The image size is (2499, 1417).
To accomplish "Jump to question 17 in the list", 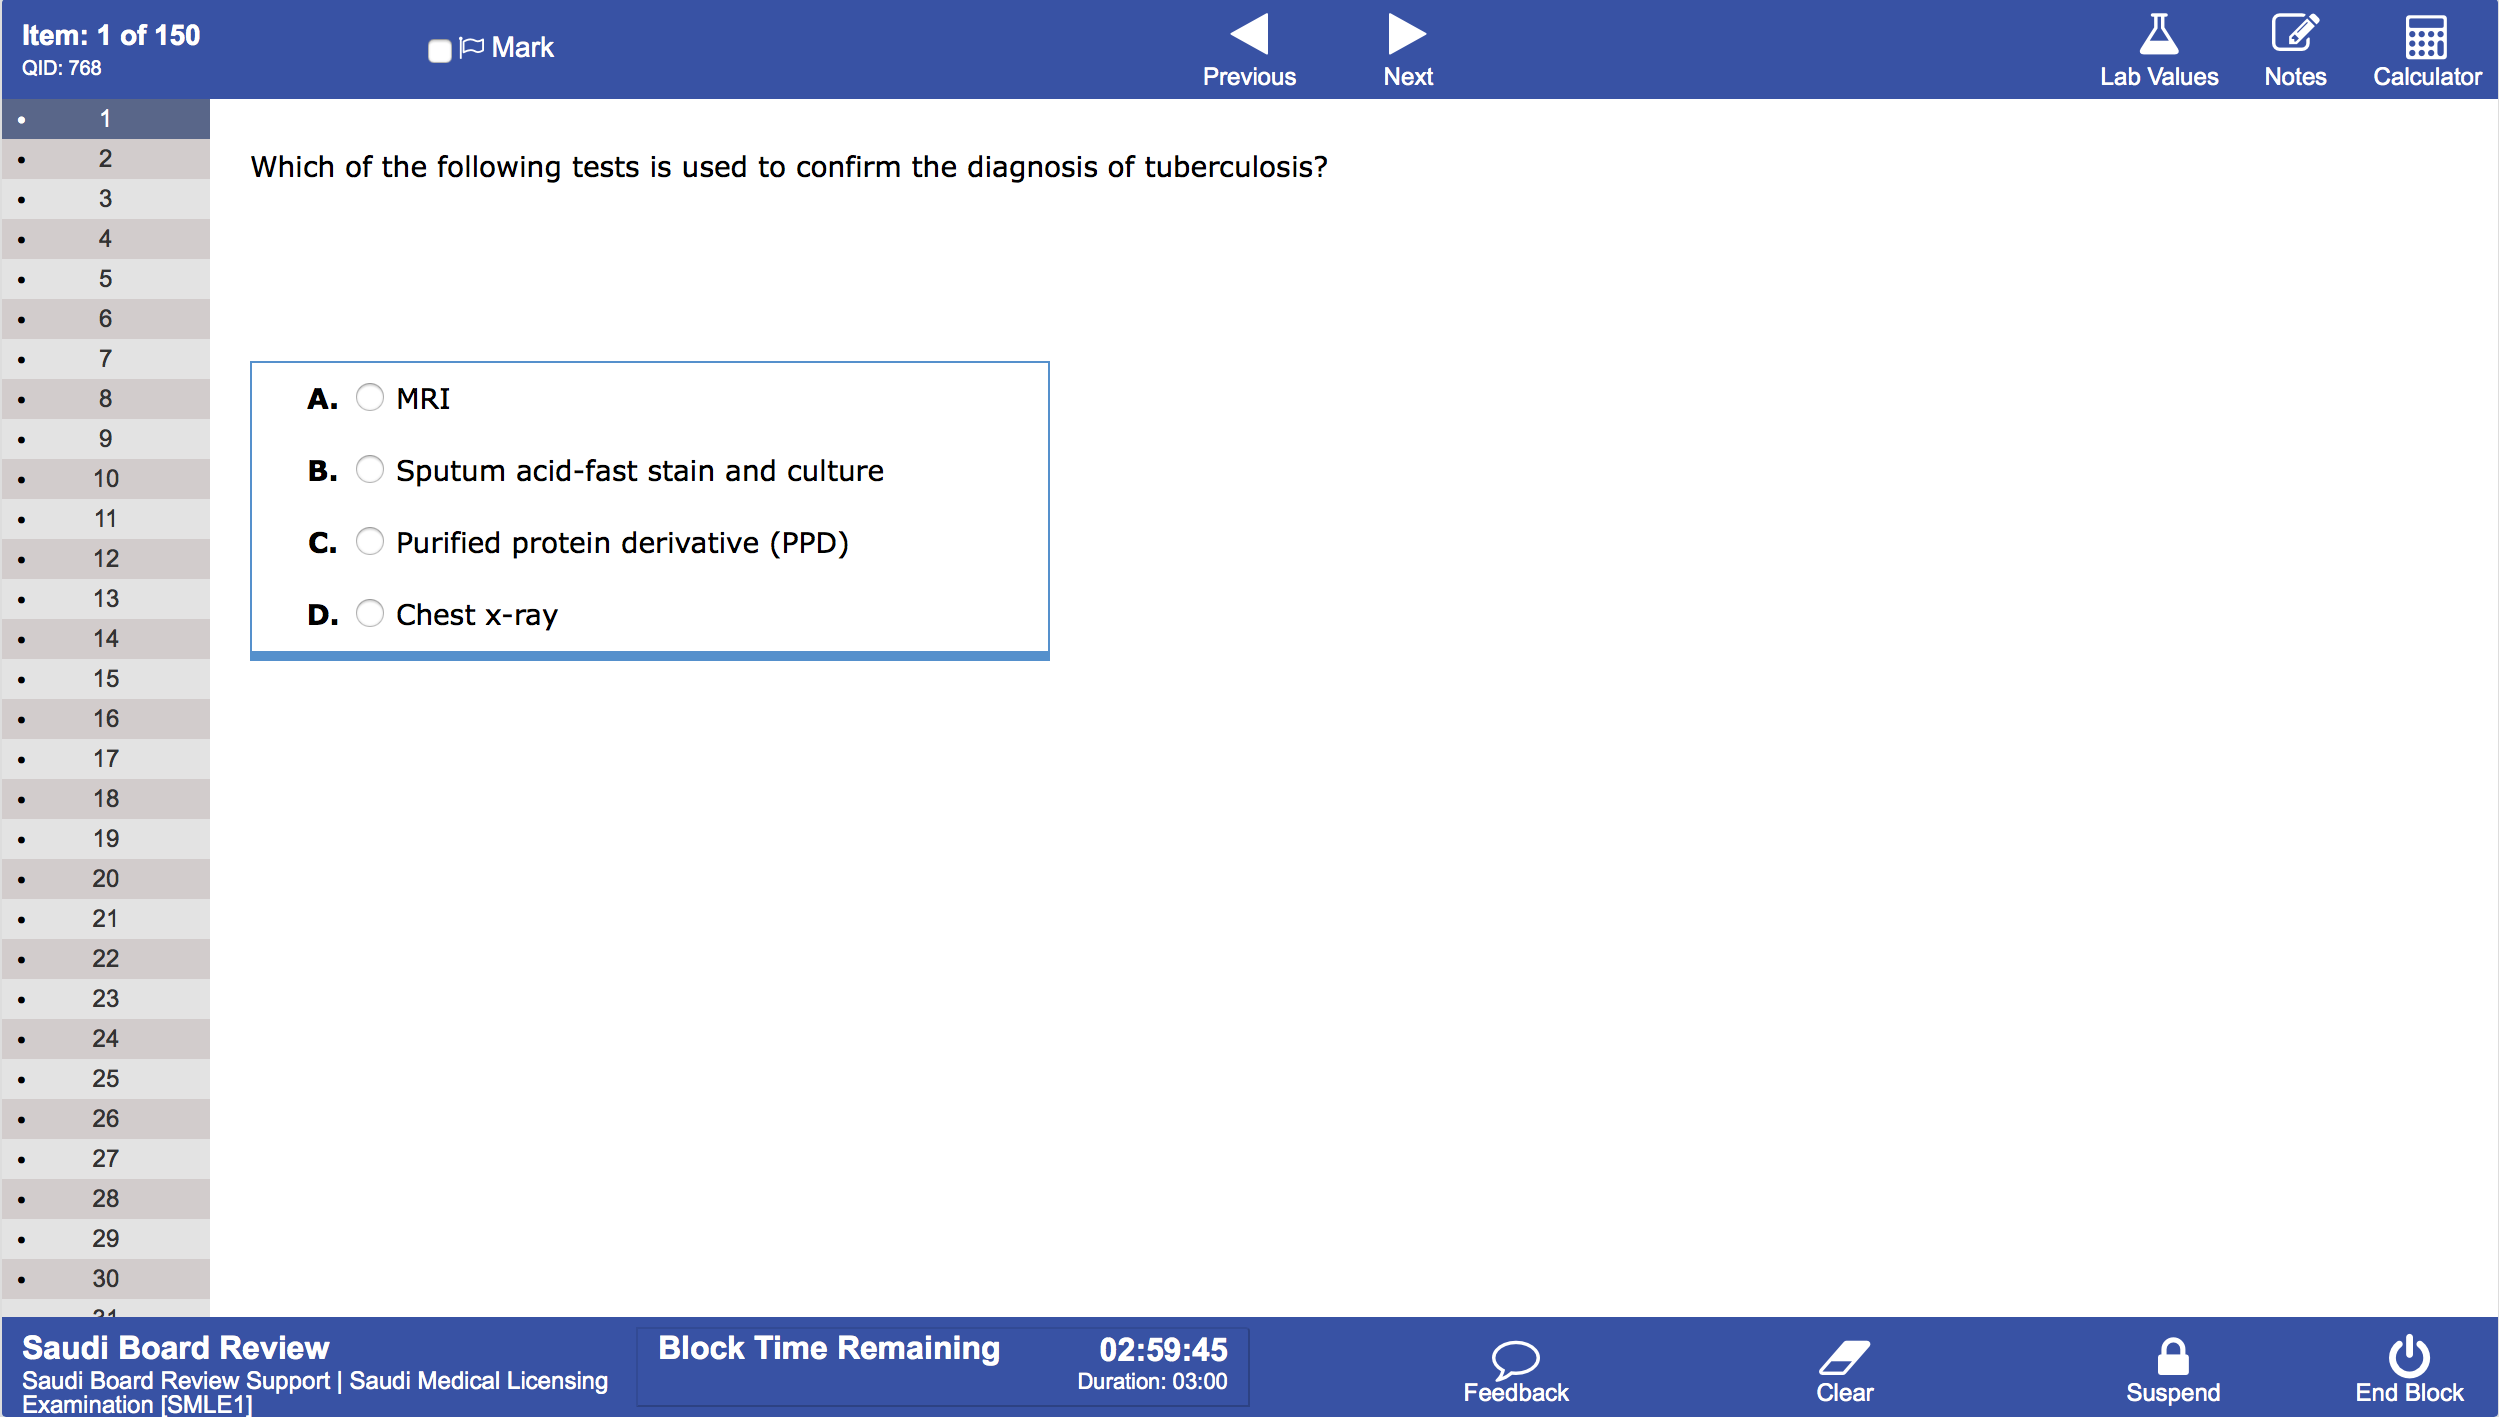I will click(105, 759).
